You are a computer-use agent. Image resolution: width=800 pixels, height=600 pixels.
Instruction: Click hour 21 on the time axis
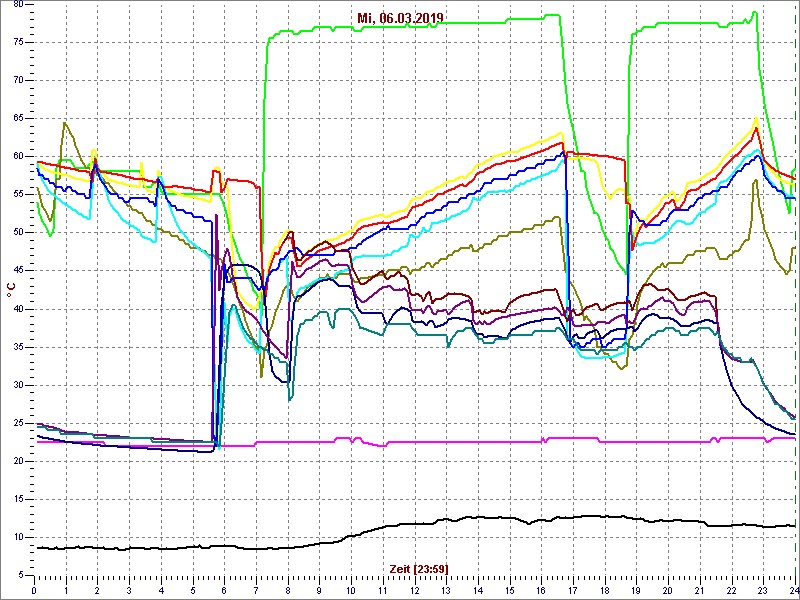pos(700,590)
